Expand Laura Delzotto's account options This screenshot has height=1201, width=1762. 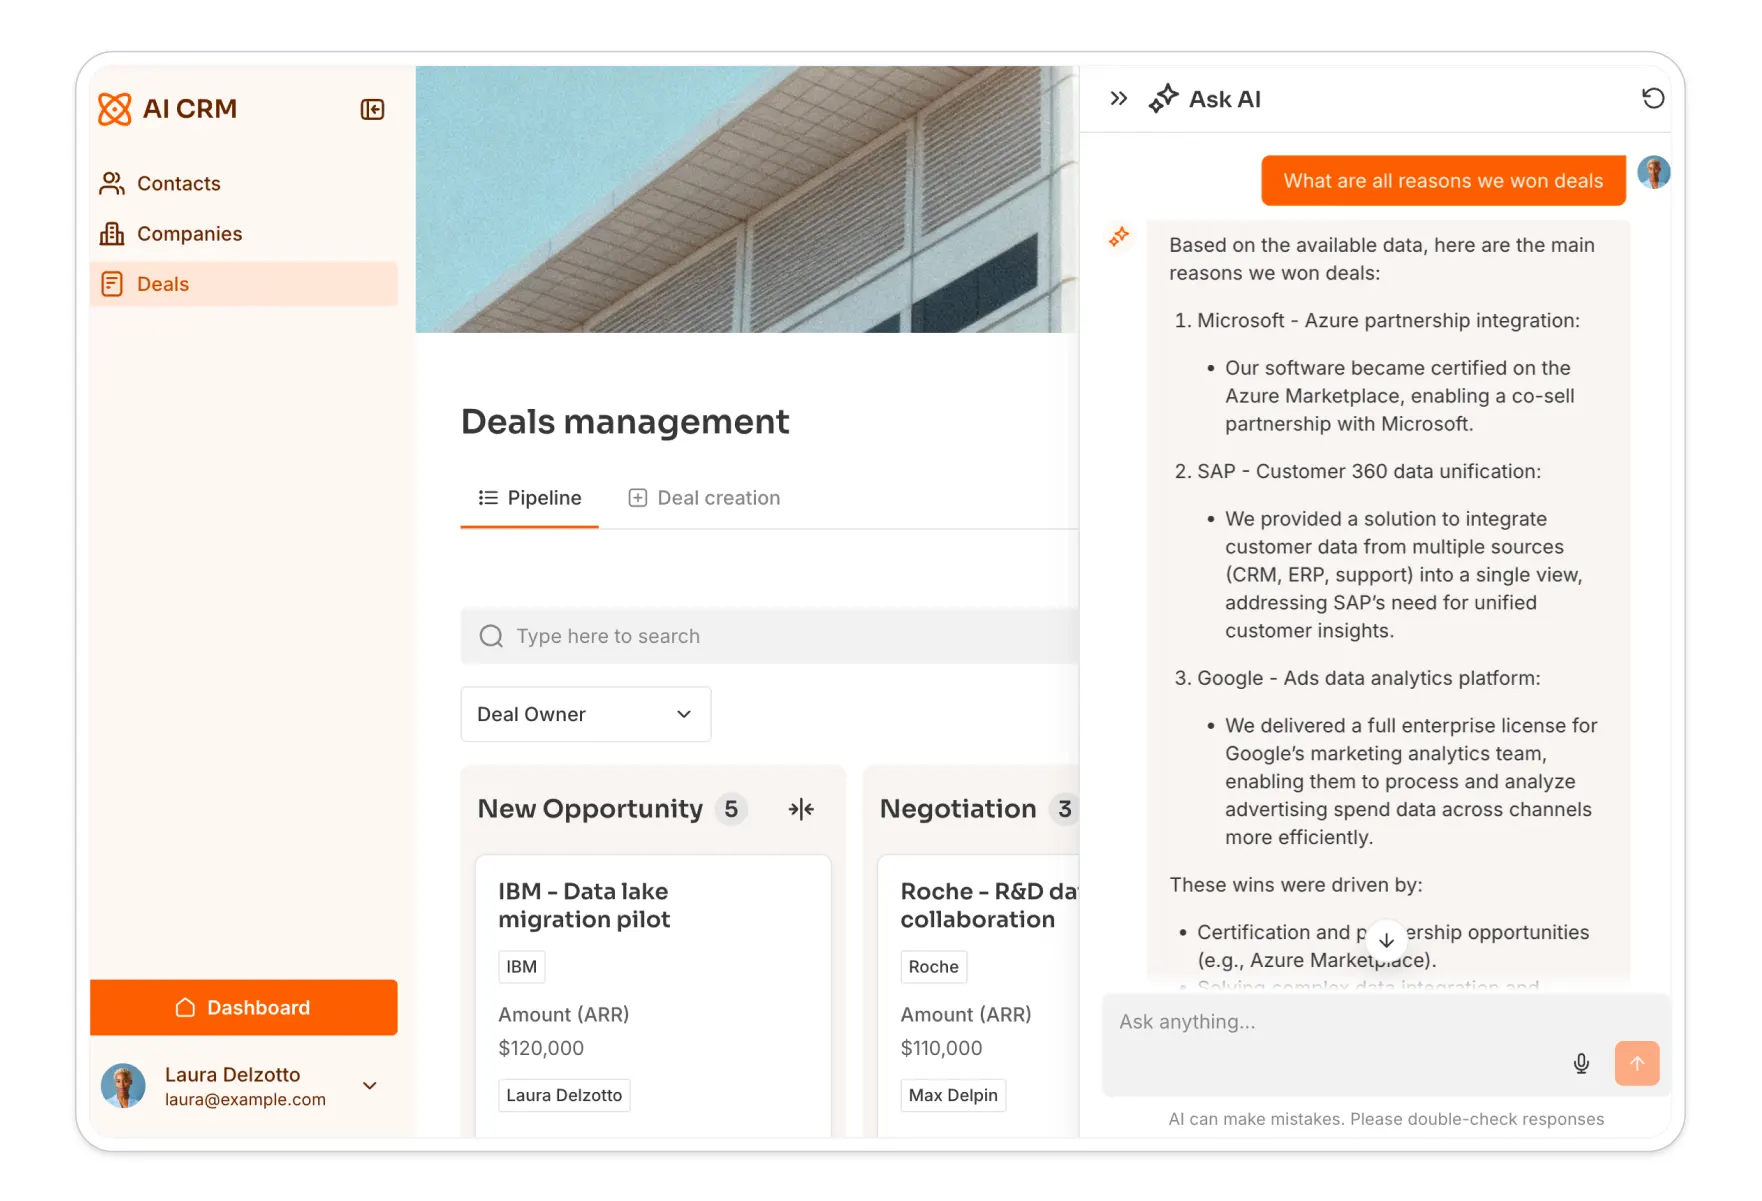click(369, 1086)
